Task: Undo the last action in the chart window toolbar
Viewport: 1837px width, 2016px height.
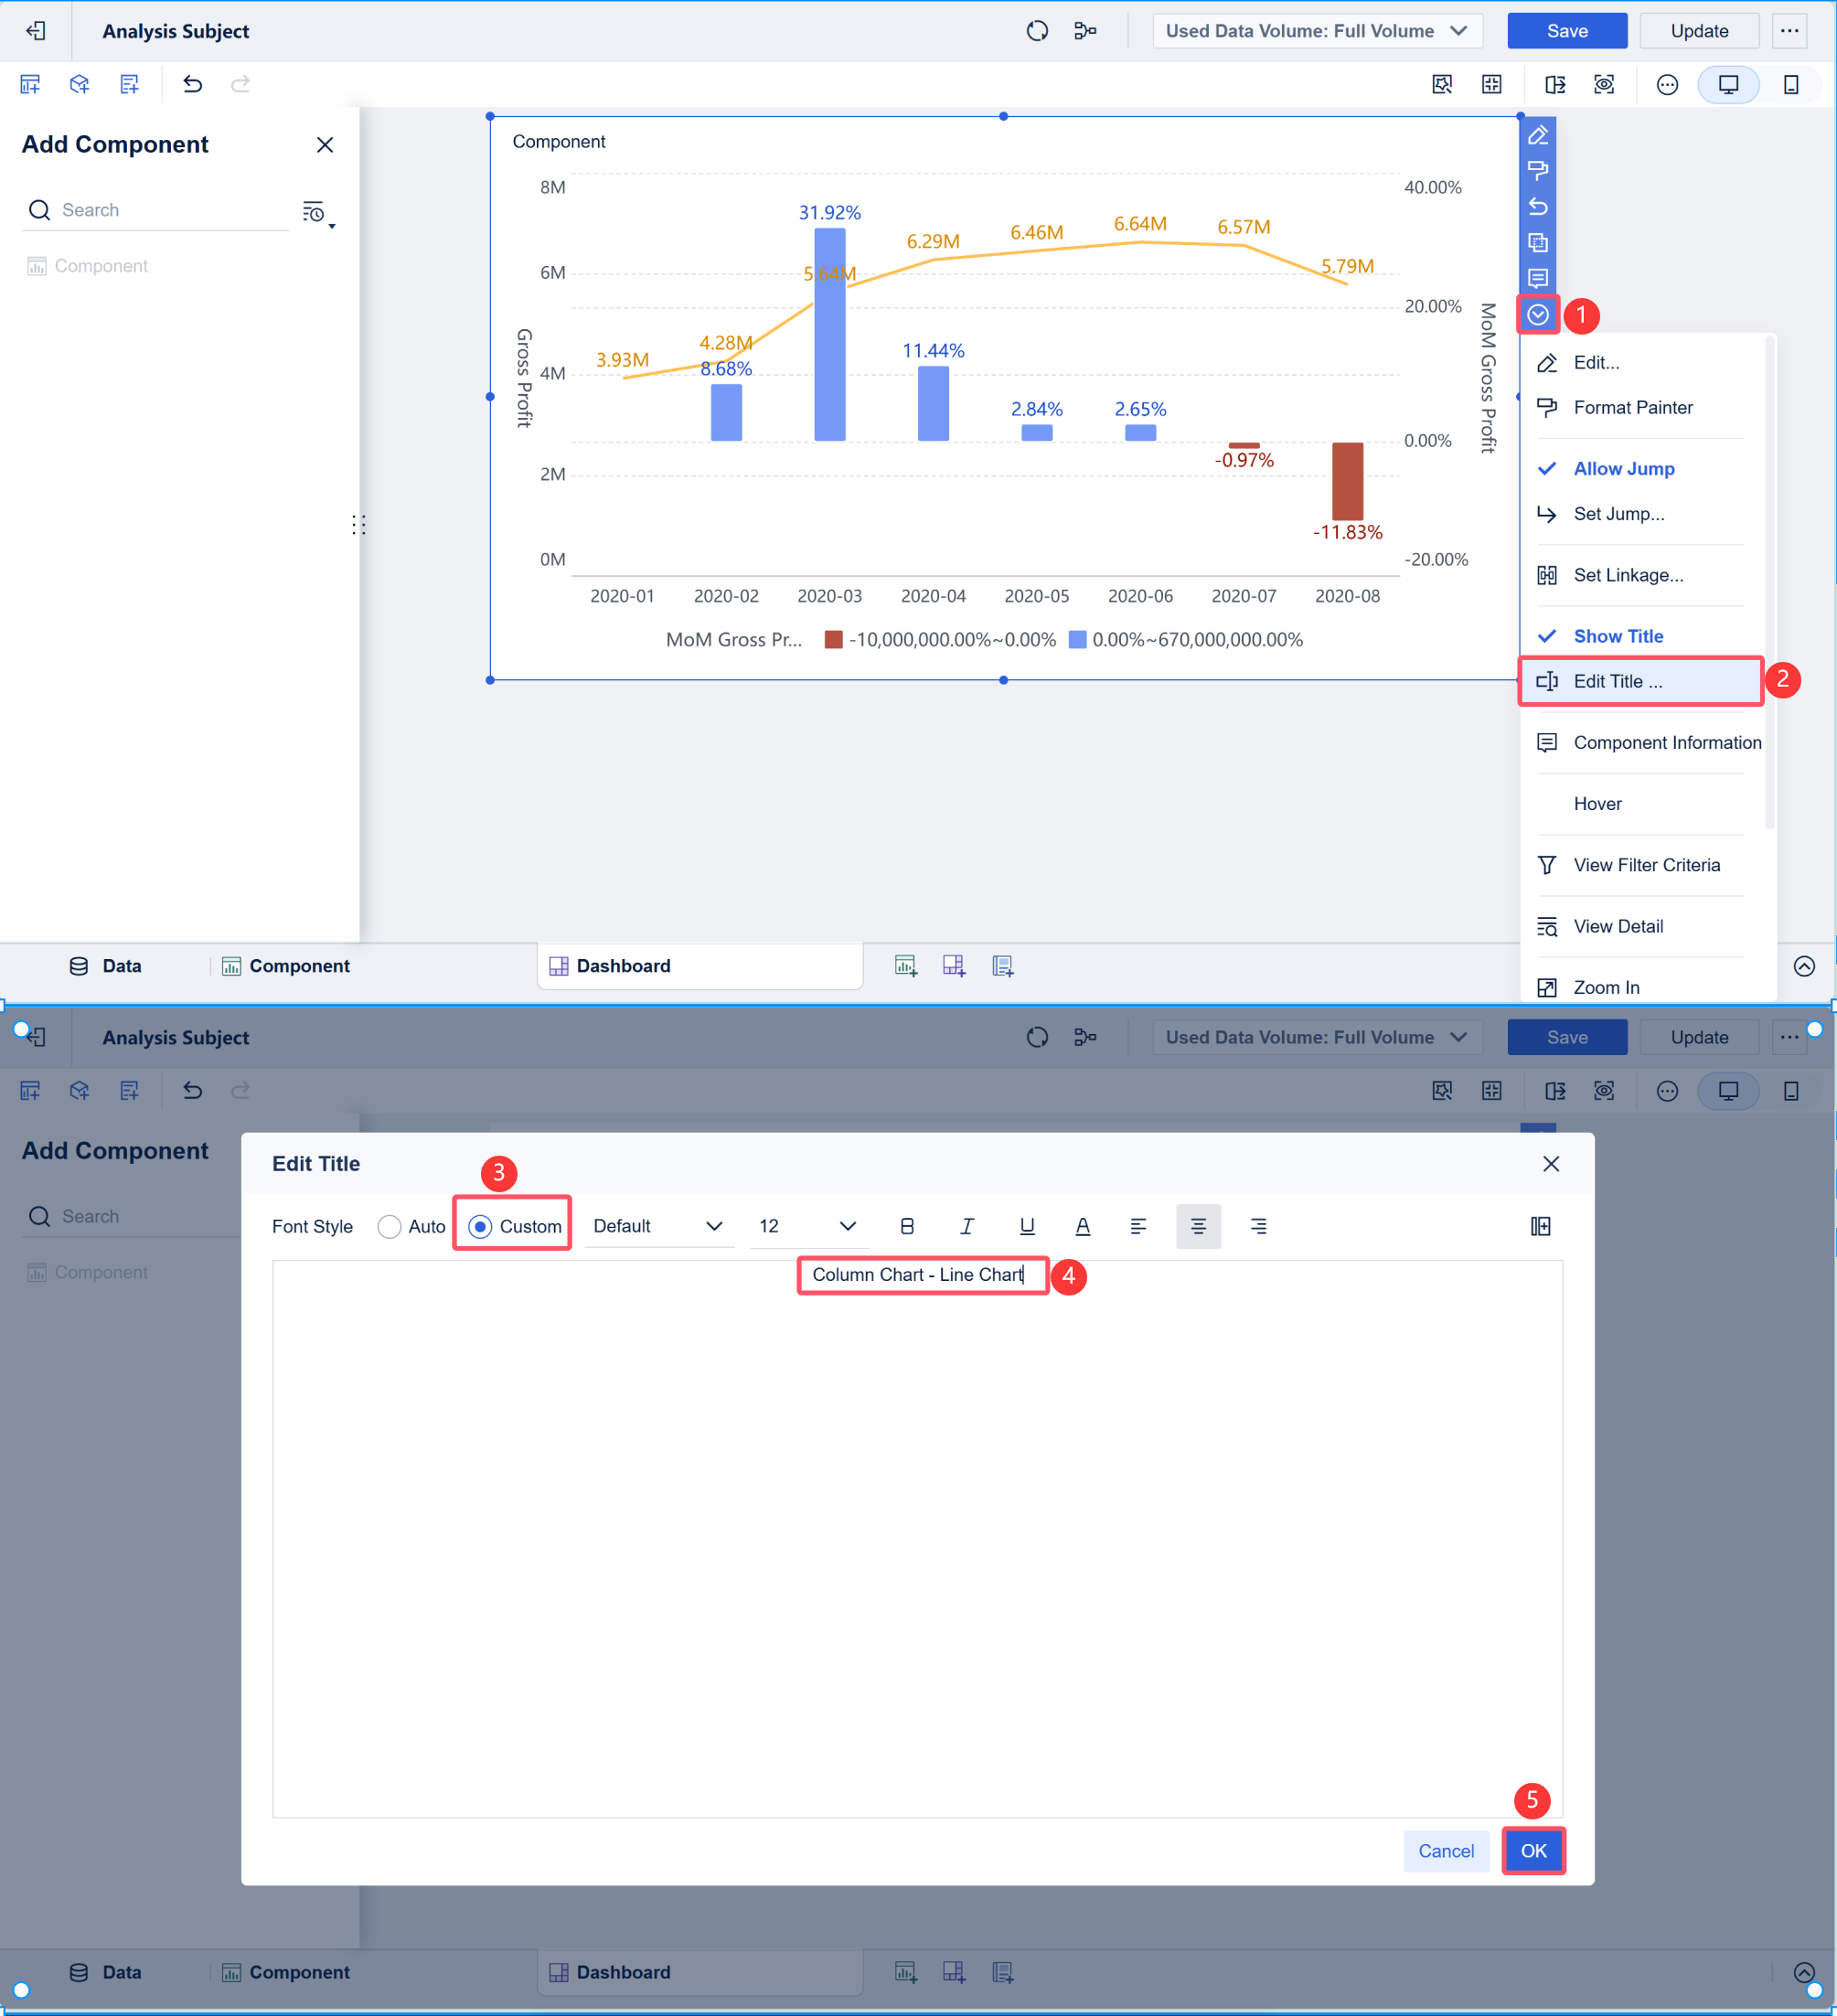Action: 193,84
